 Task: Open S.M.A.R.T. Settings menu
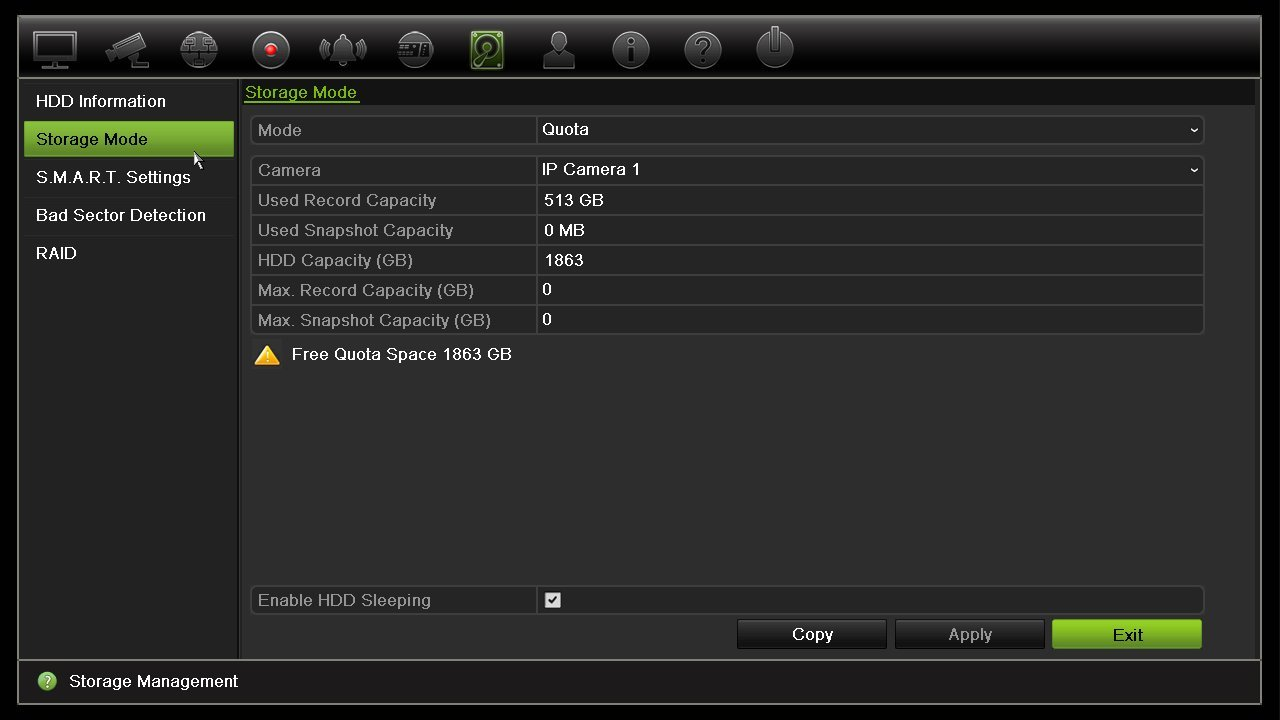(x=129, y=177)
